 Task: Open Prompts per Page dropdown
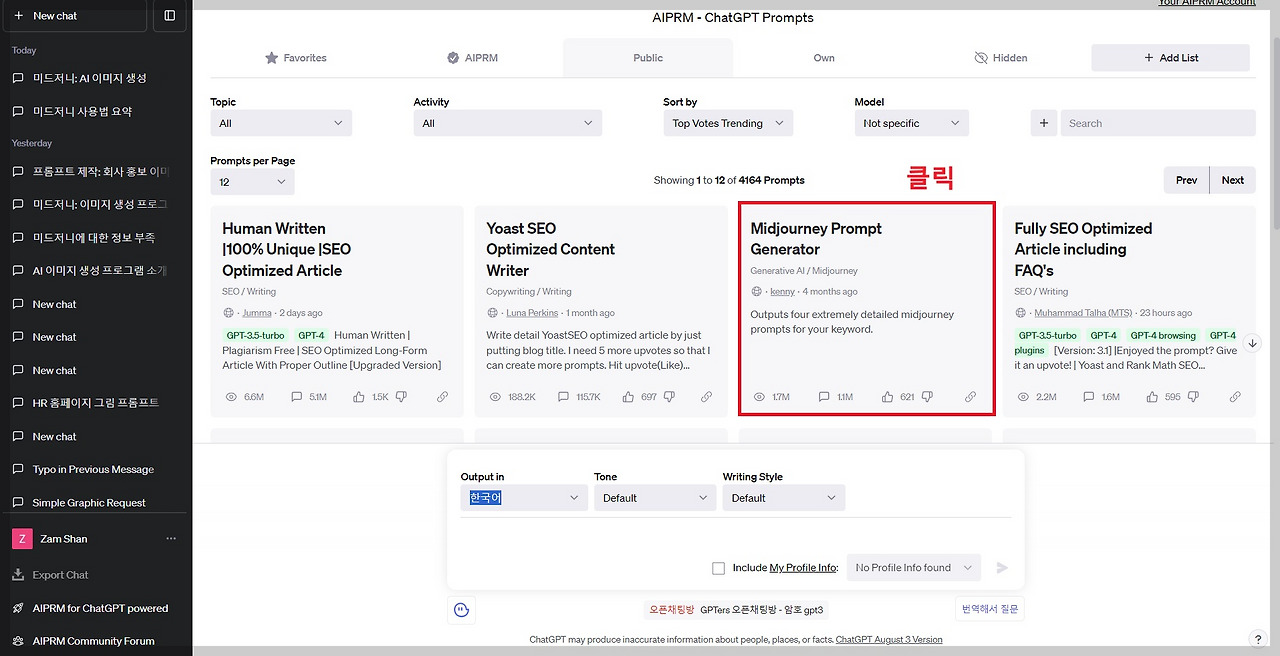click(252, 182)
